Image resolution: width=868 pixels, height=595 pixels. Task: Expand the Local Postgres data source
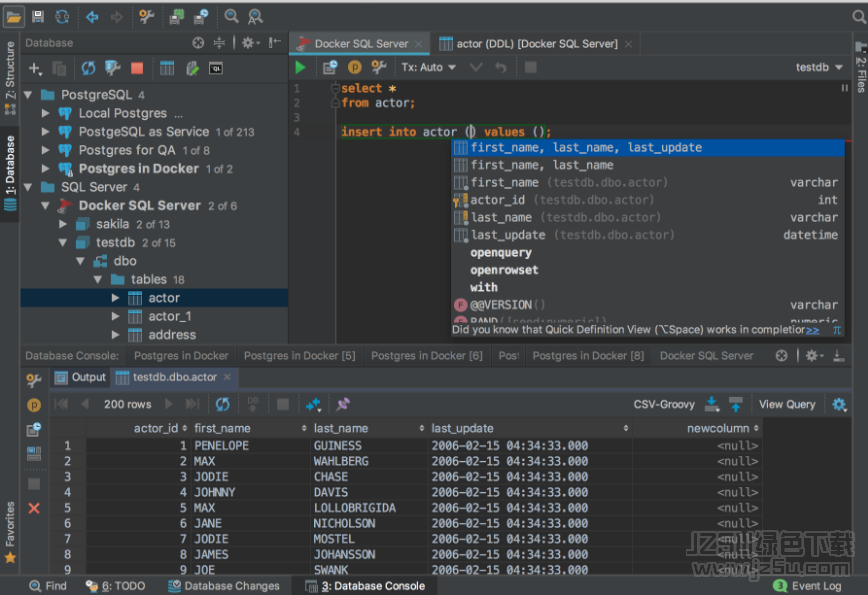[46, 113]
